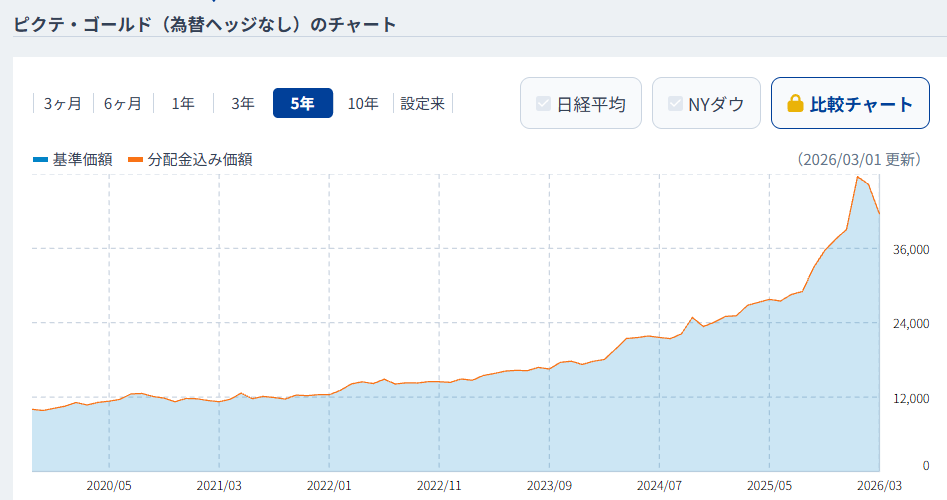Click the blue 基準価額 legend swatch

pyautogui.click(x=40, y=160)
